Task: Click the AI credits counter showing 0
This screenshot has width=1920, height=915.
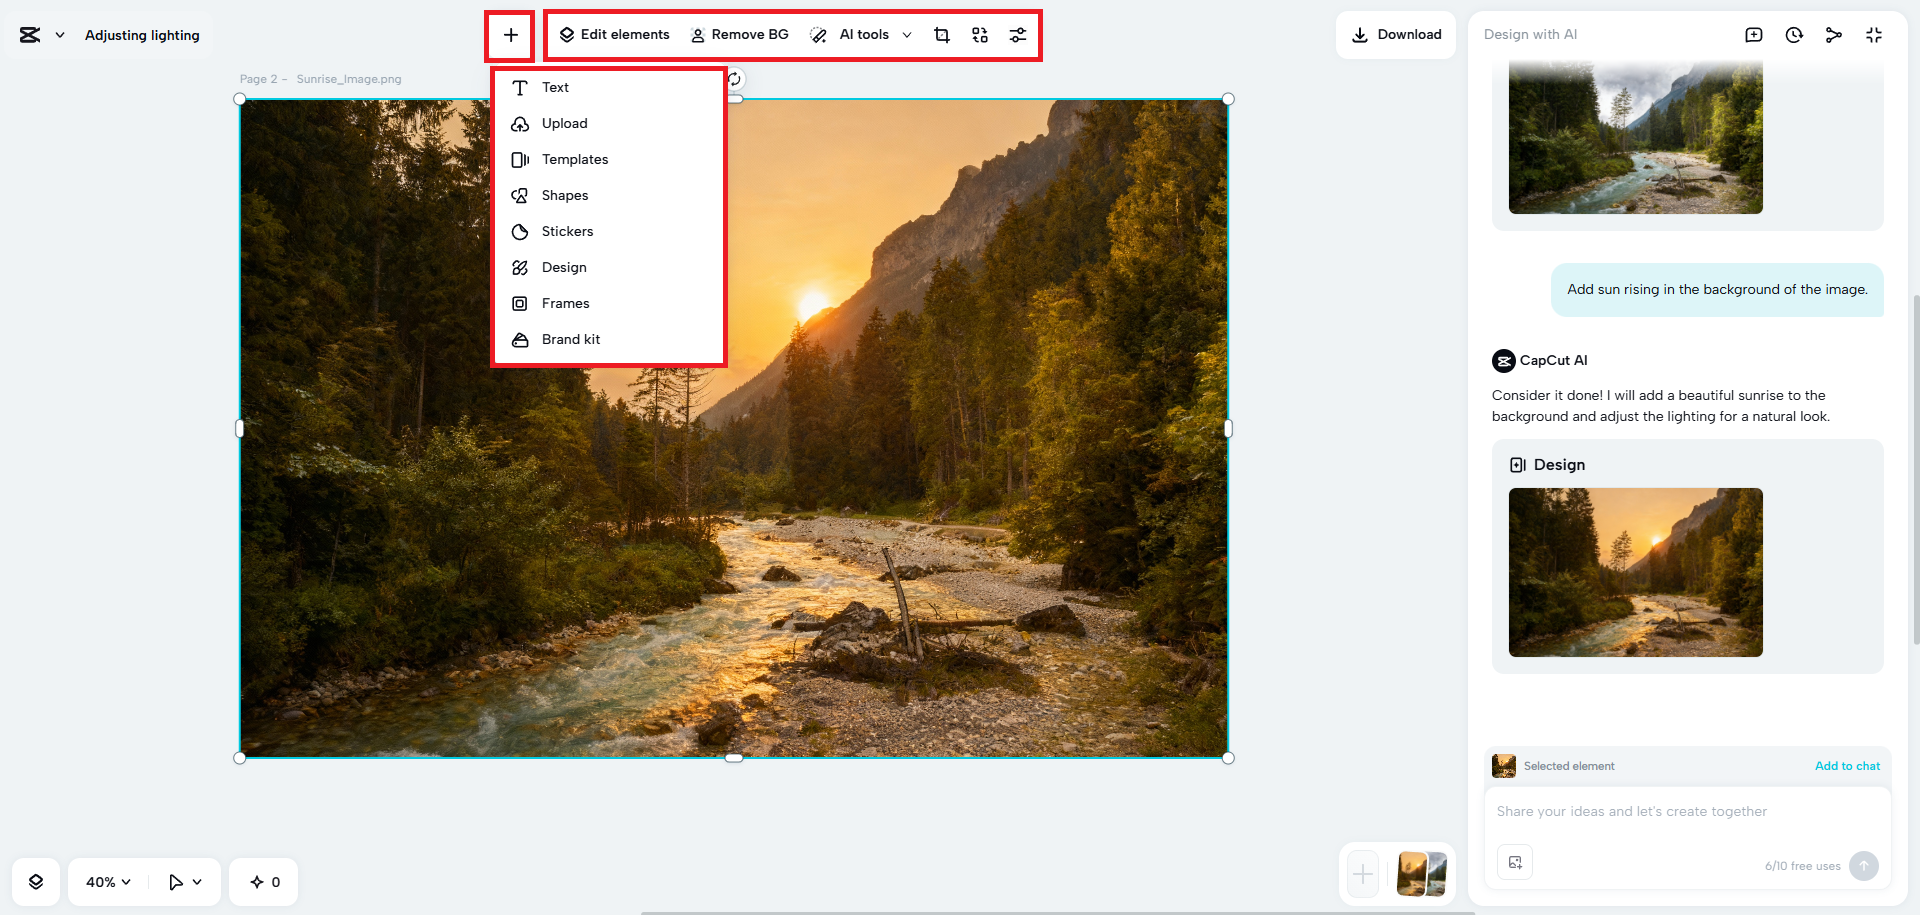Action: tap(263, 881)
